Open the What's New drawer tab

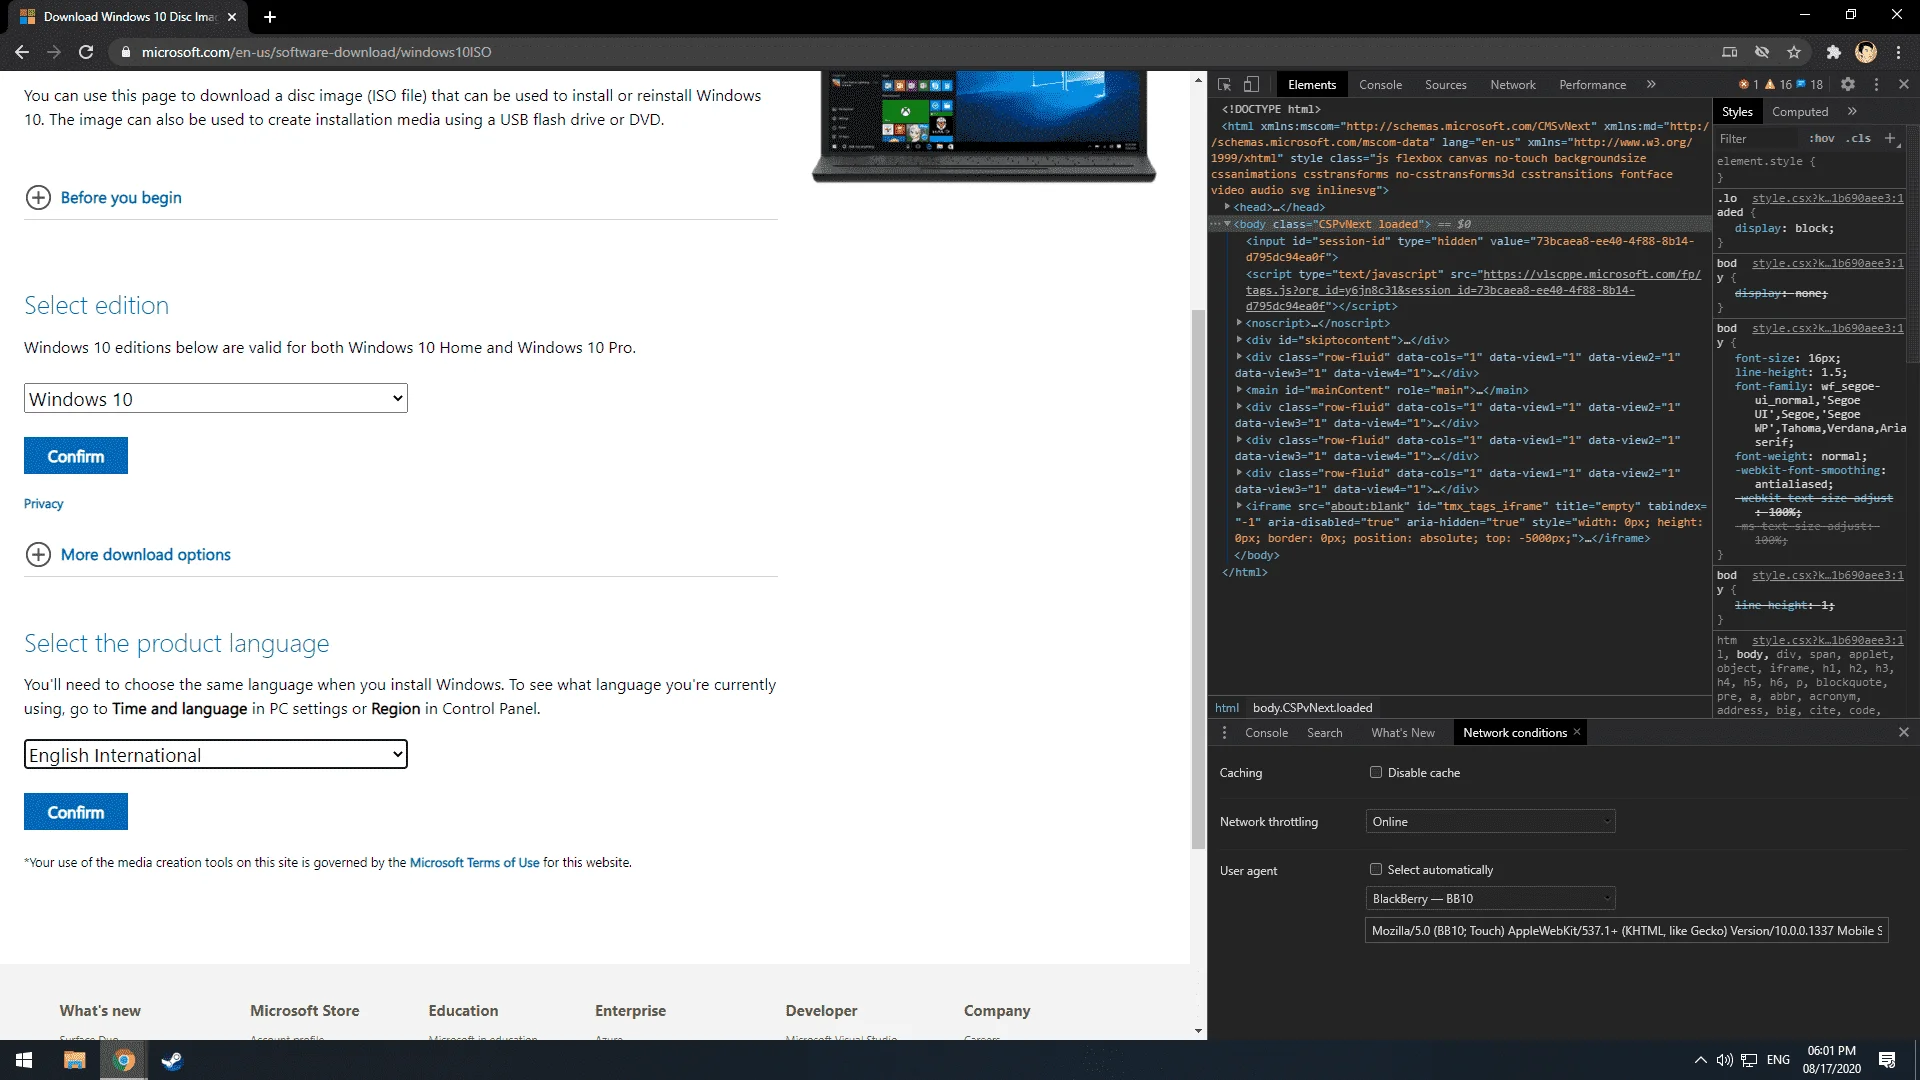pyautogui.click(x=1402, y=733)
